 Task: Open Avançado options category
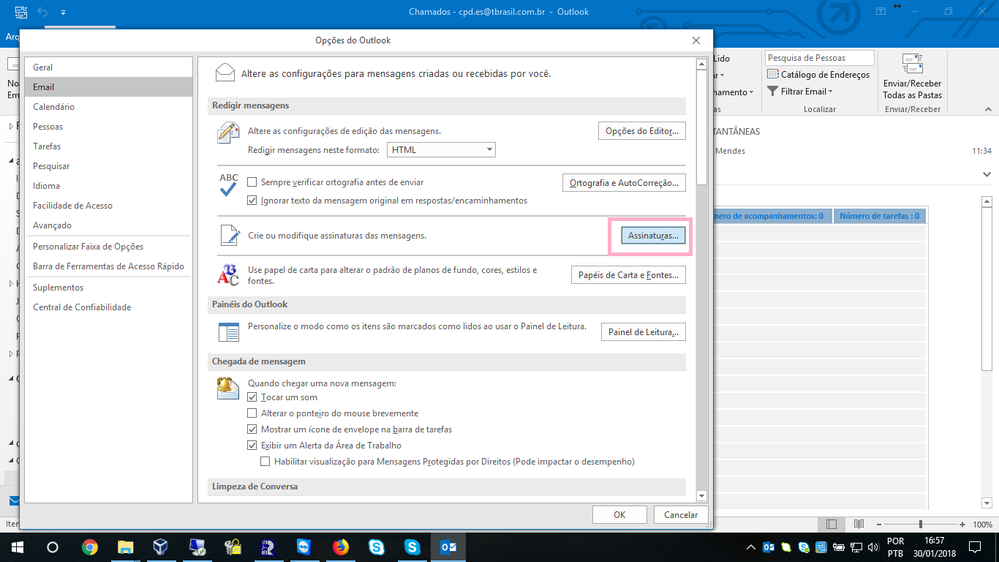[x=108, y=225]
